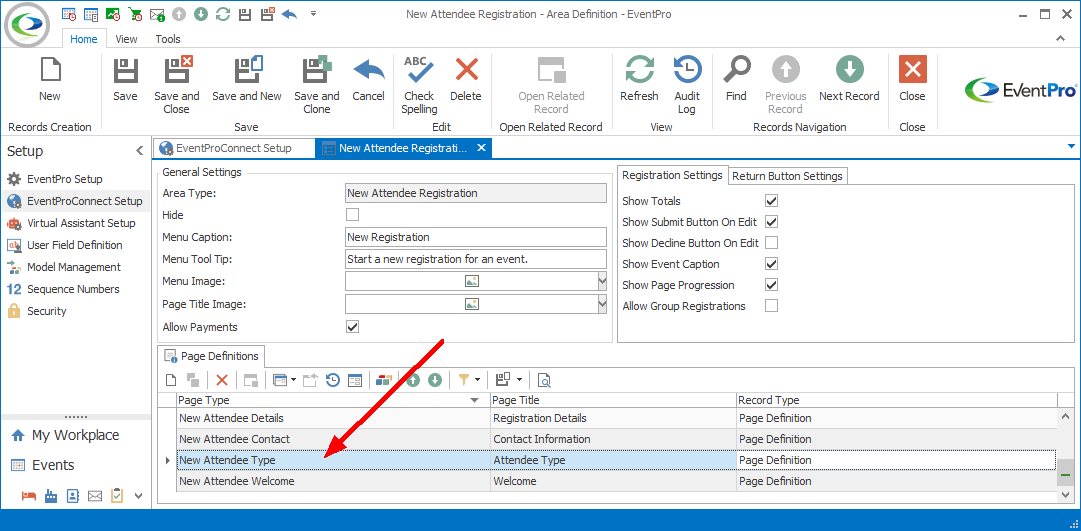Click the shopping cart icon in quick access toolbar
1081x531 pixels.
coord(135,14)
